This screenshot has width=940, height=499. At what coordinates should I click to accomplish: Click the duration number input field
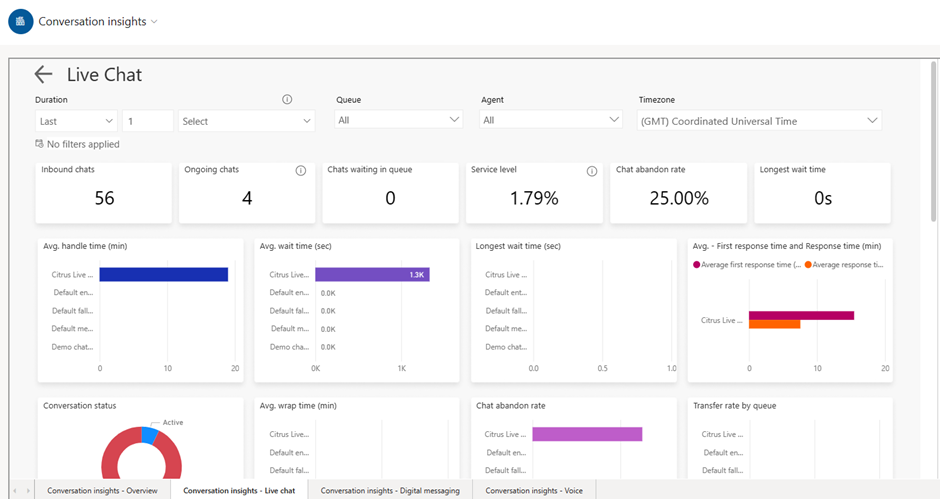(x=147, y=121)
